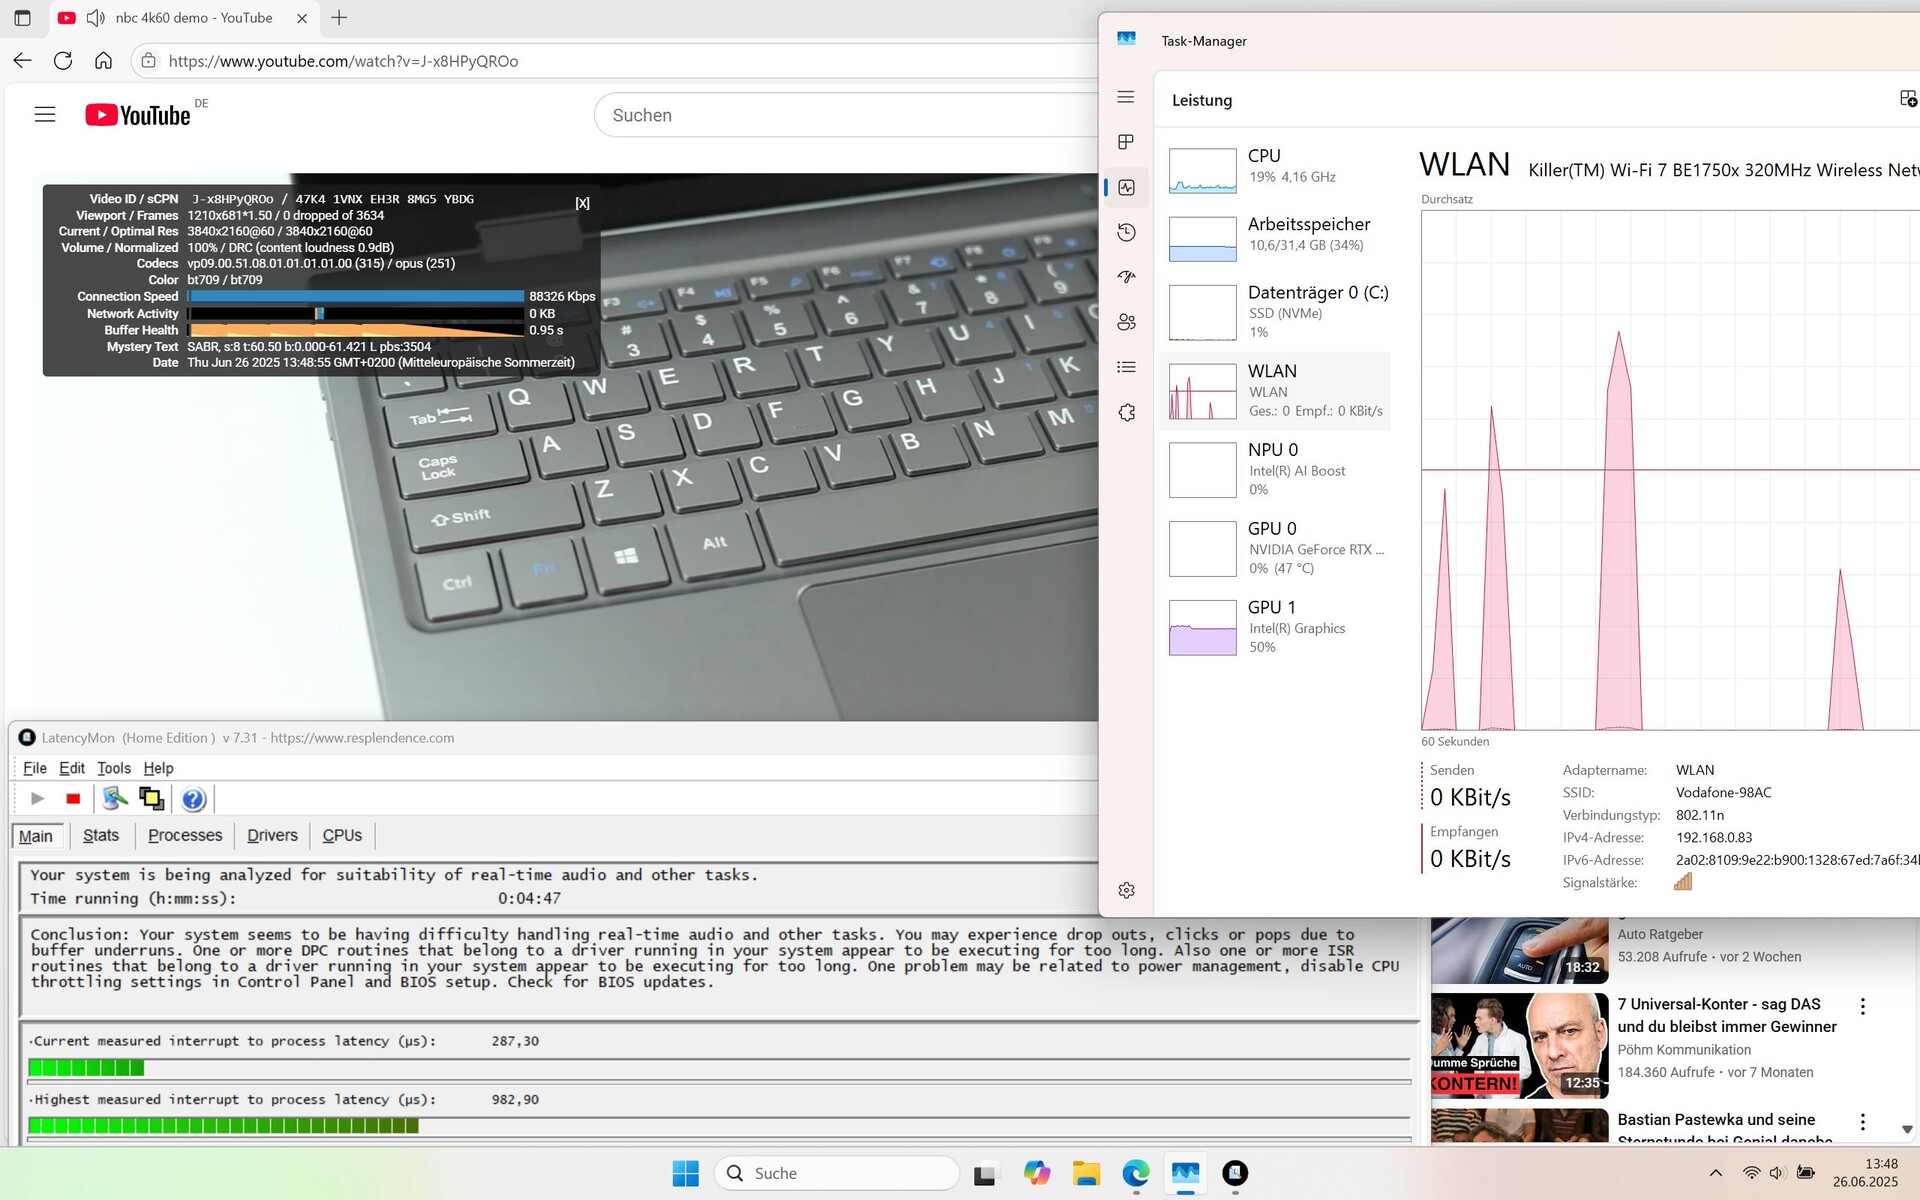Open LatencyMon help question mark icon
The width and height of the screenshot is (1920, 1200).
[193, 798]
